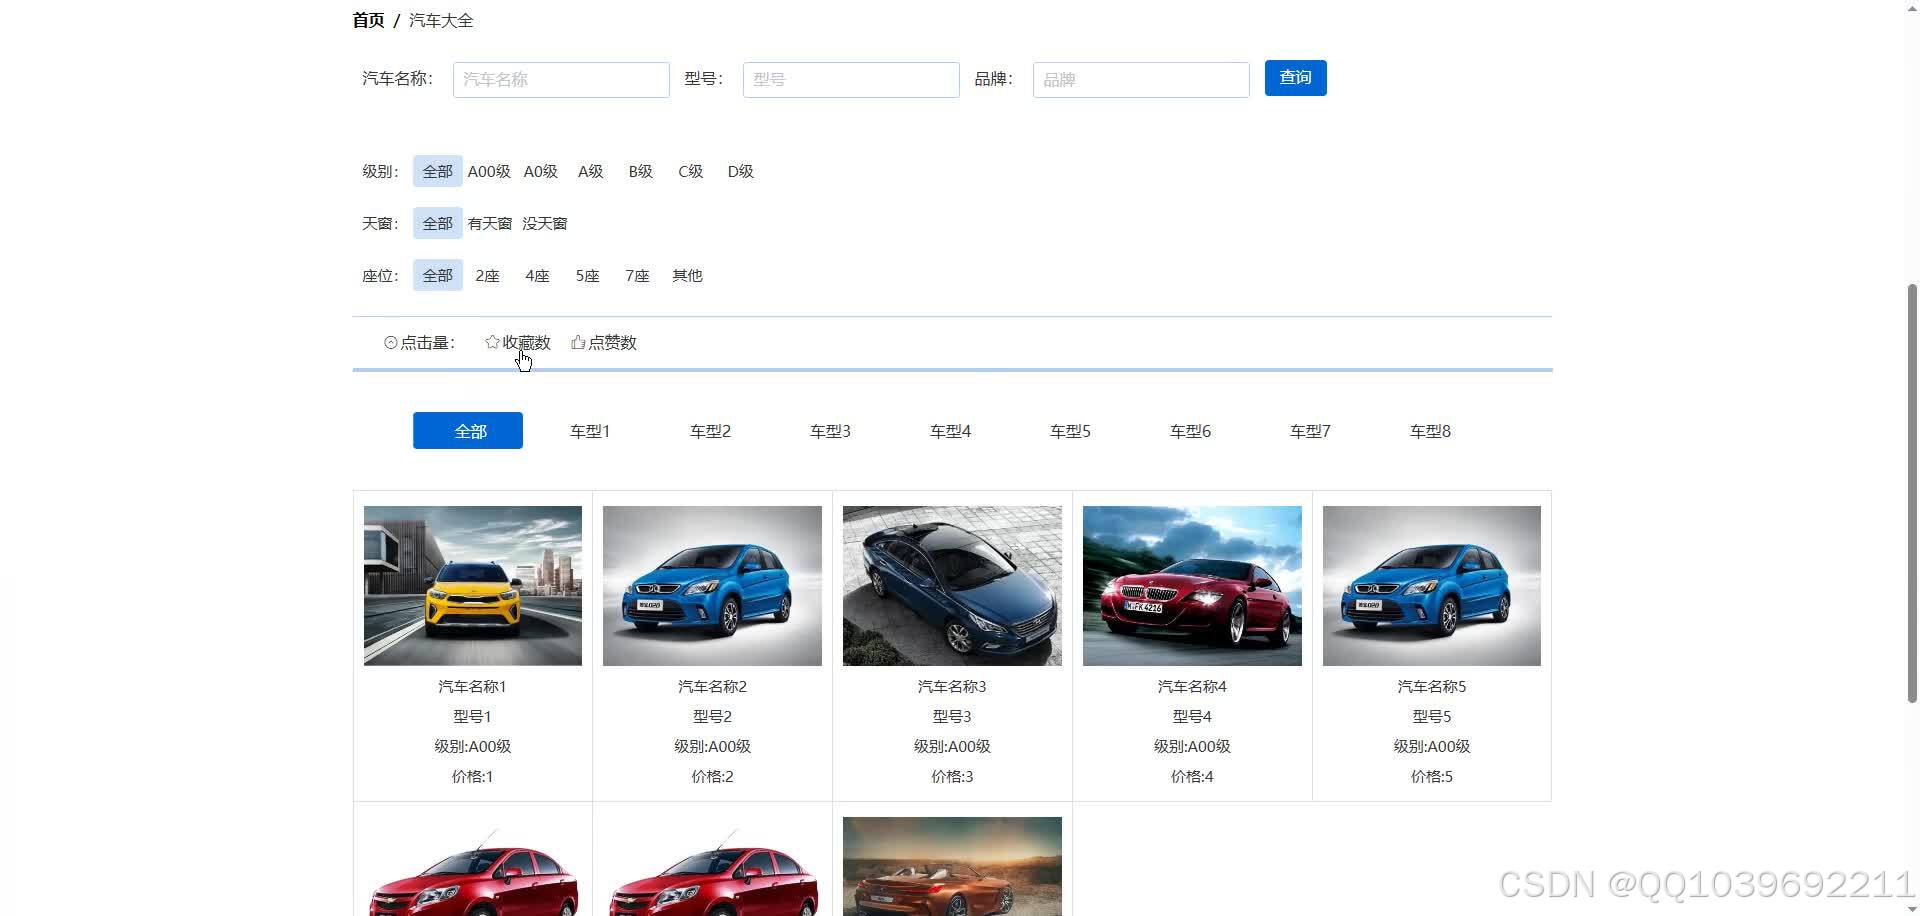This screenshot has width=1920, height=916.
Task: Filter by A级 level
Action: click(x=591, y=171)
